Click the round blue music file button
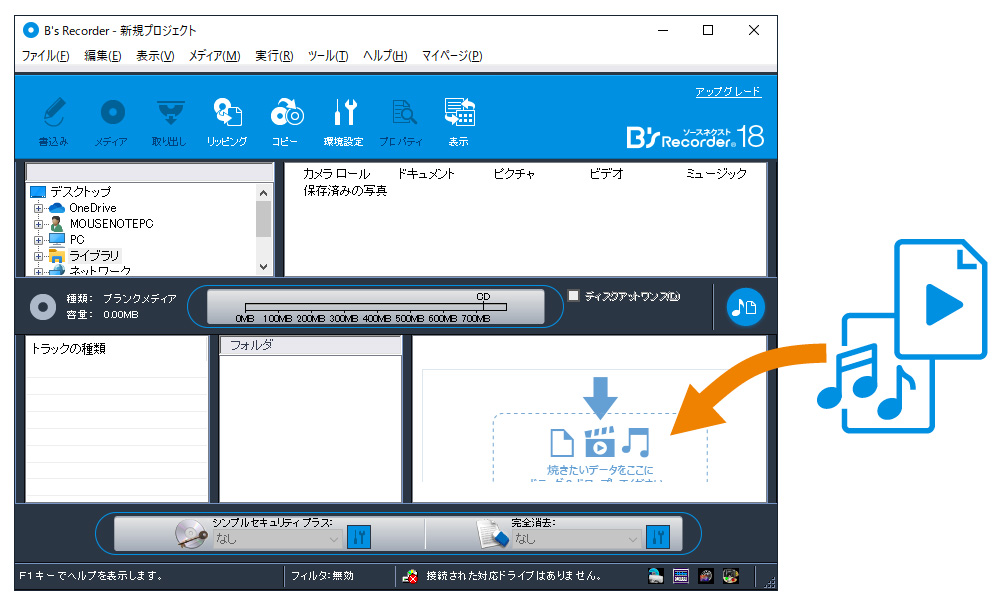The width and height of the screenshot is (1000, 600). point(745,307)
